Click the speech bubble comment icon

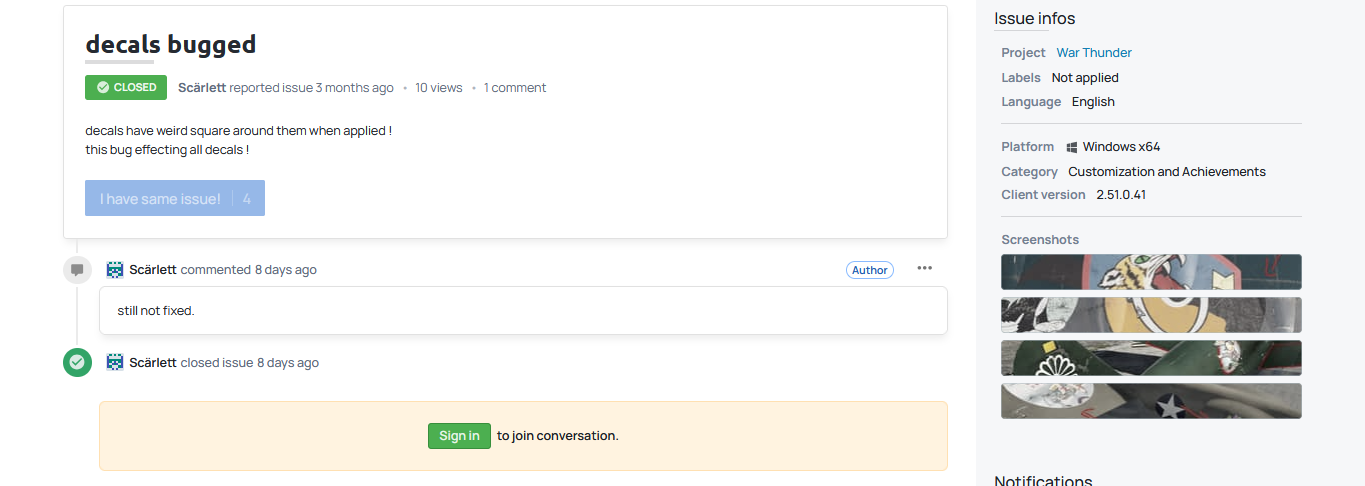[x=77, y=270]
